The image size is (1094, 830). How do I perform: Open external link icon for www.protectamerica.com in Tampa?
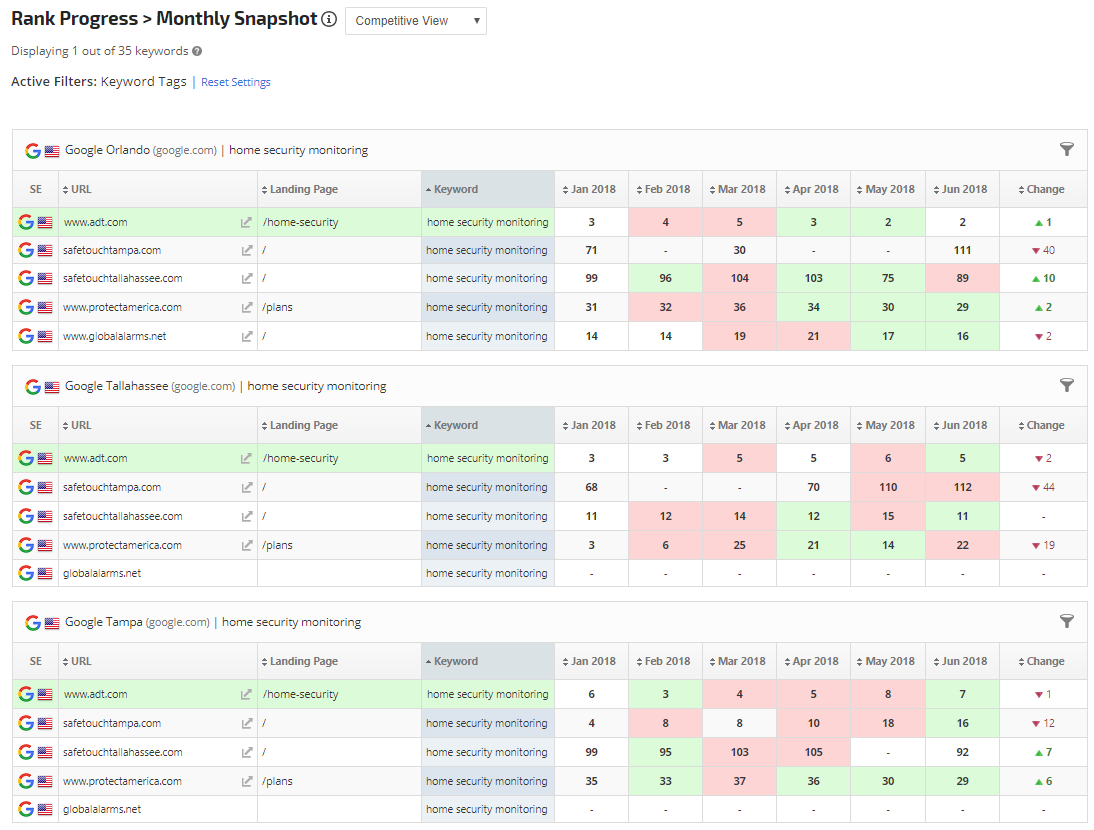247,782
